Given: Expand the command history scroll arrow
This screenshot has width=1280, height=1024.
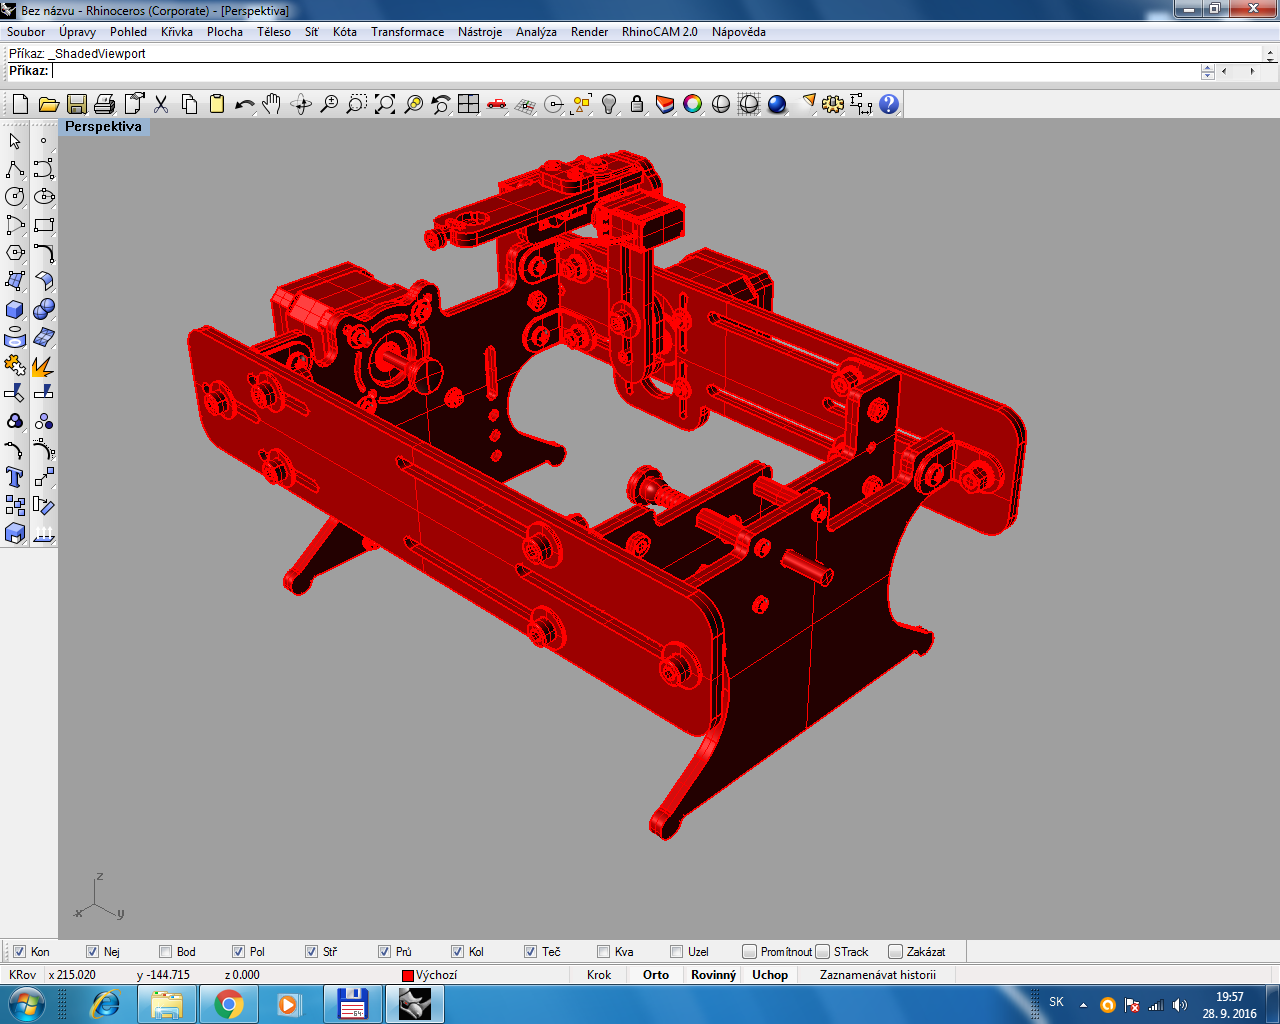Looking at the screenshot, I should 1271,54.
